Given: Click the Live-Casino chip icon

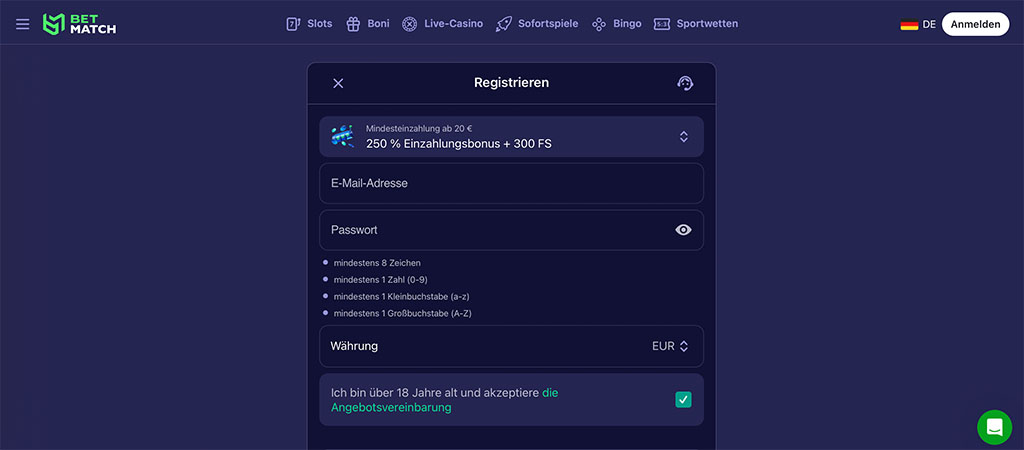Looking at the screenshot, I should 410,24.
